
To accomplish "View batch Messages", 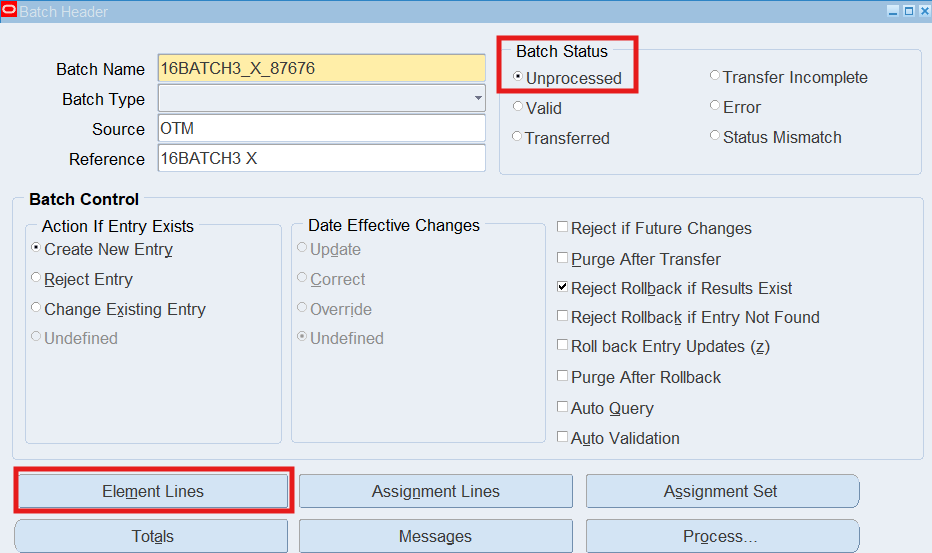I will click(435, 537).
